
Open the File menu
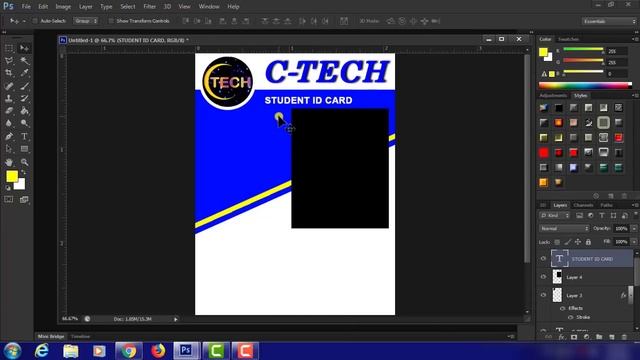(x=26, y=7)
